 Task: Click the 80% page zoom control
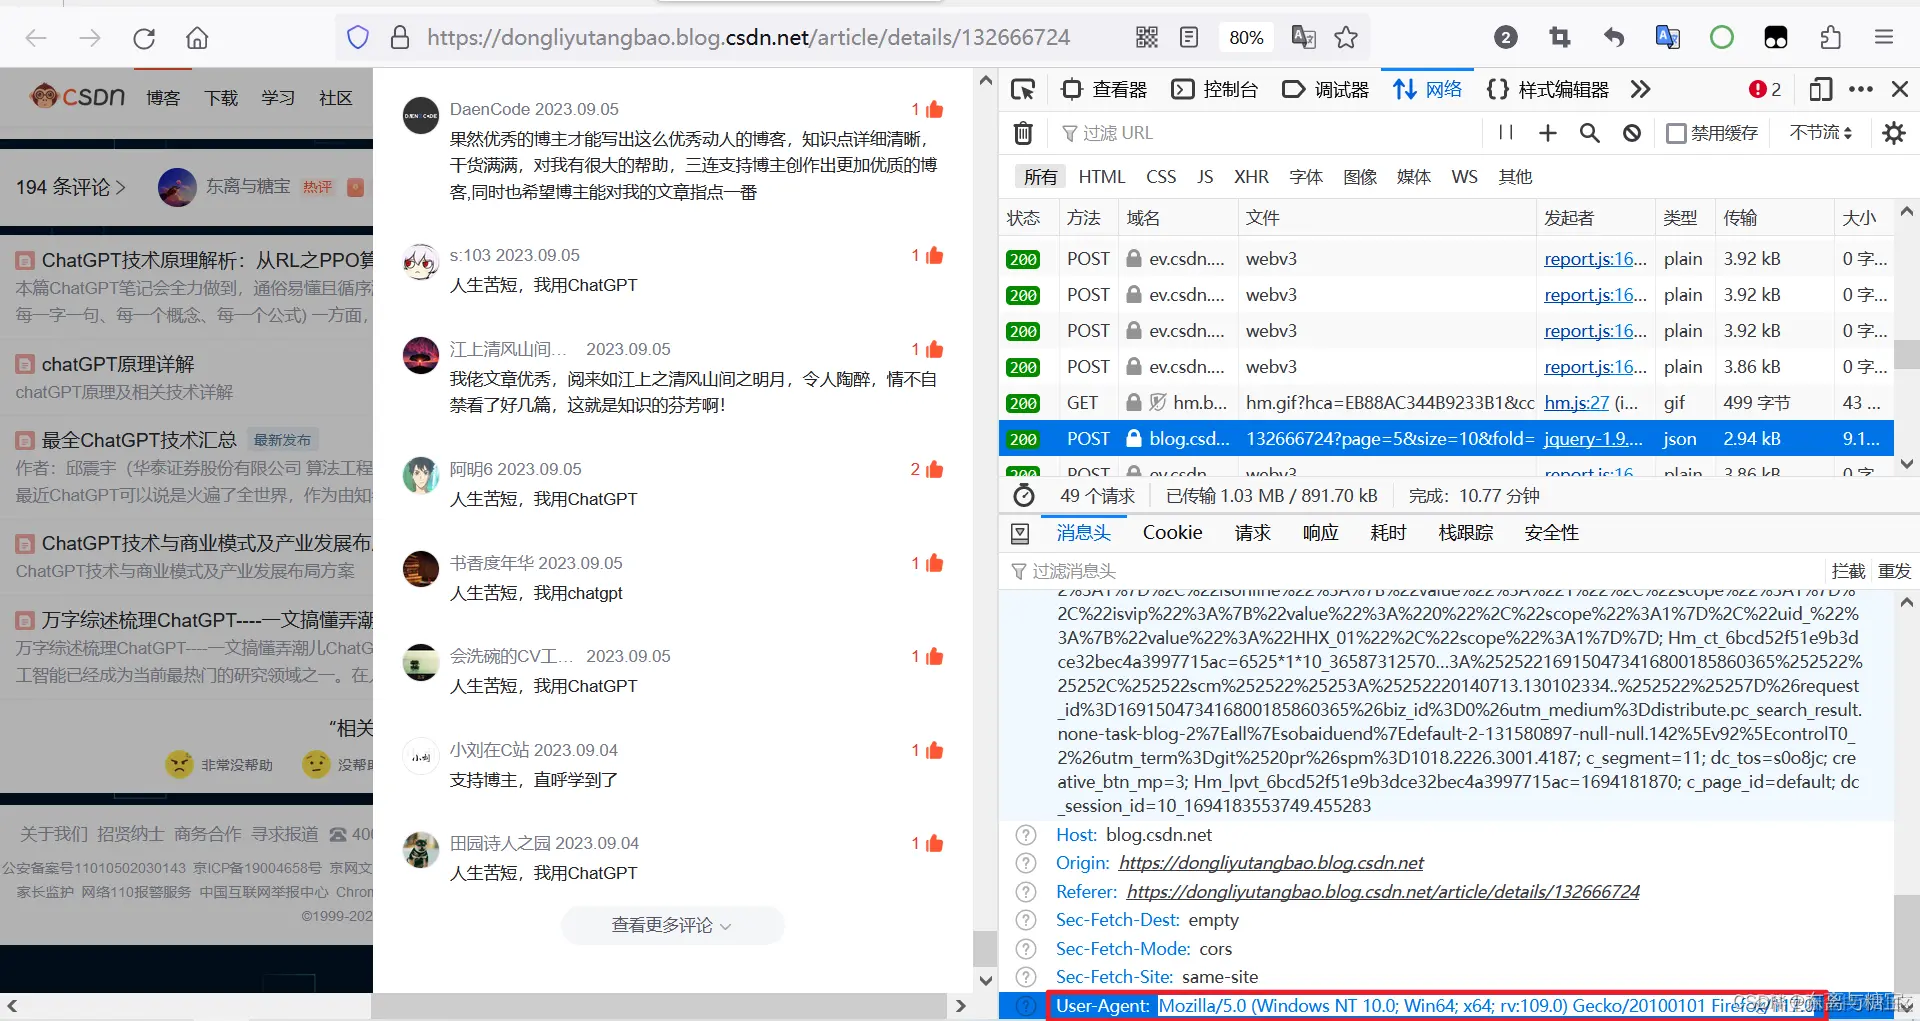click(1246, 37)
